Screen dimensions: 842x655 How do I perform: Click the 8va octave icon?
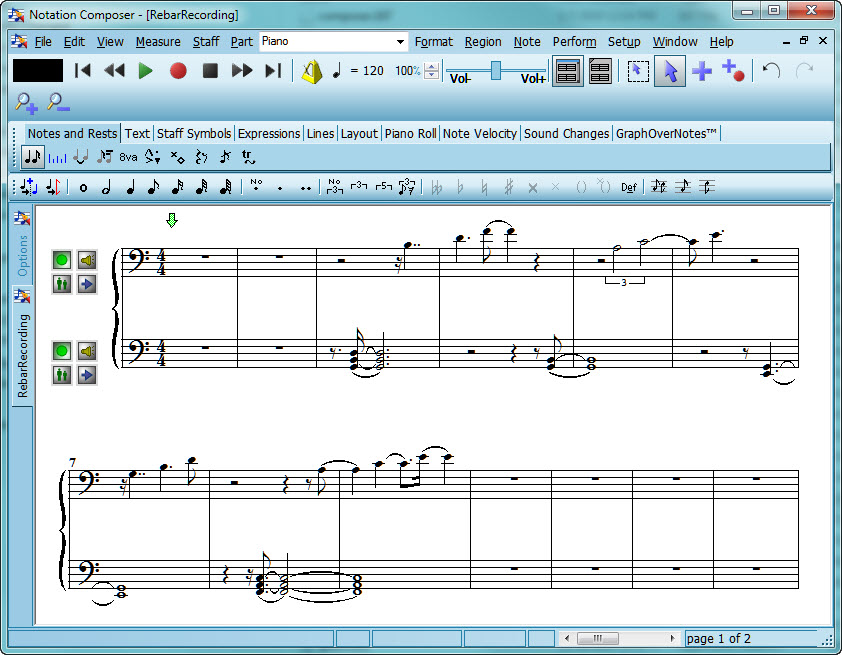[128, 157]
